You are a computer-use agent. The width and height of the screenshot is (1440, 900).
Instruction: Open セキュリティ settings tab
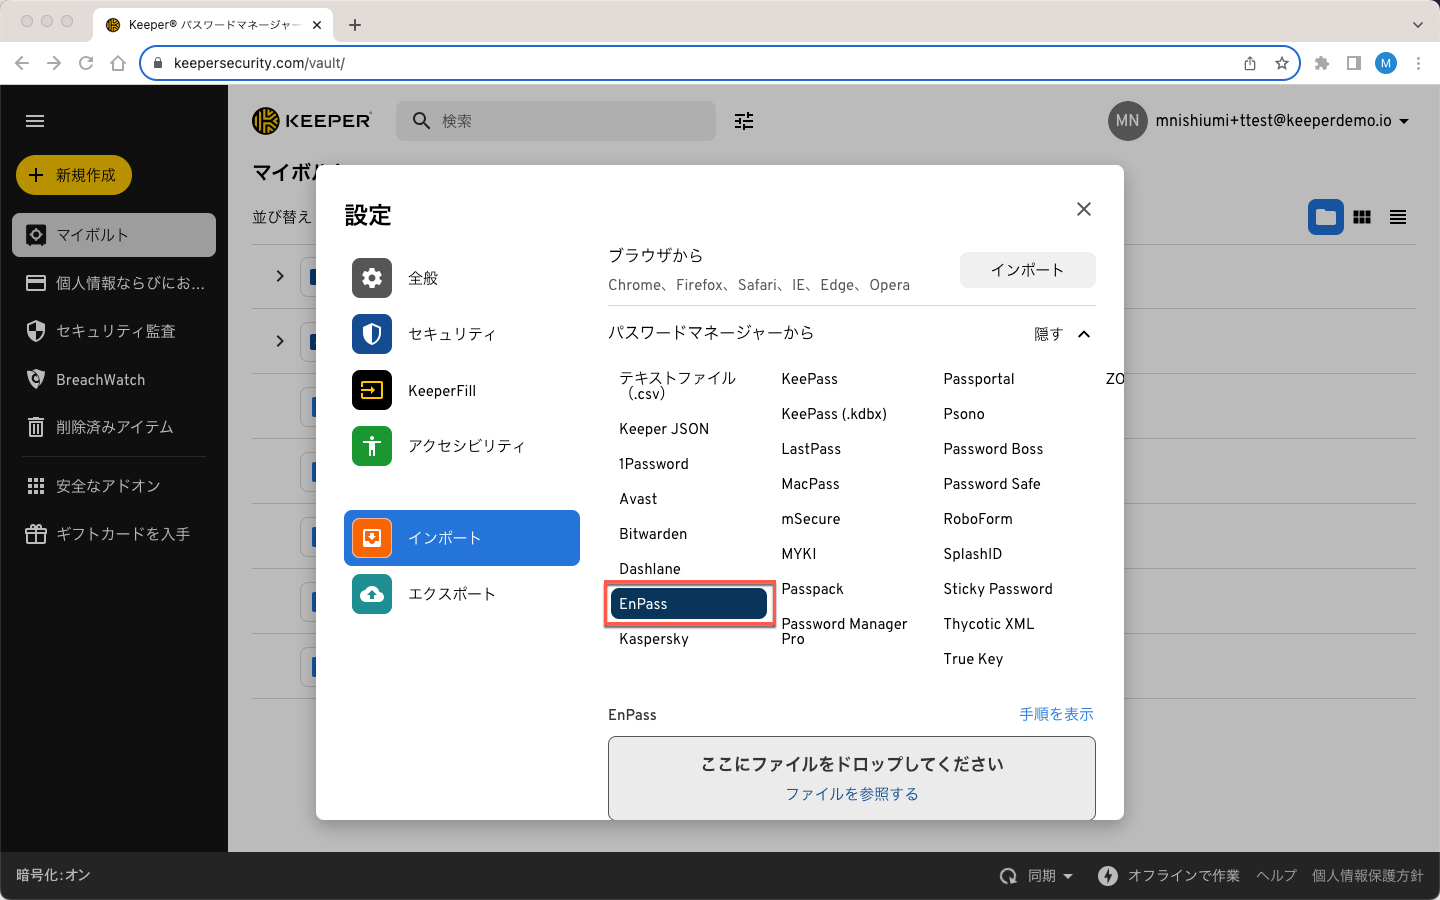tap(451, 334)
